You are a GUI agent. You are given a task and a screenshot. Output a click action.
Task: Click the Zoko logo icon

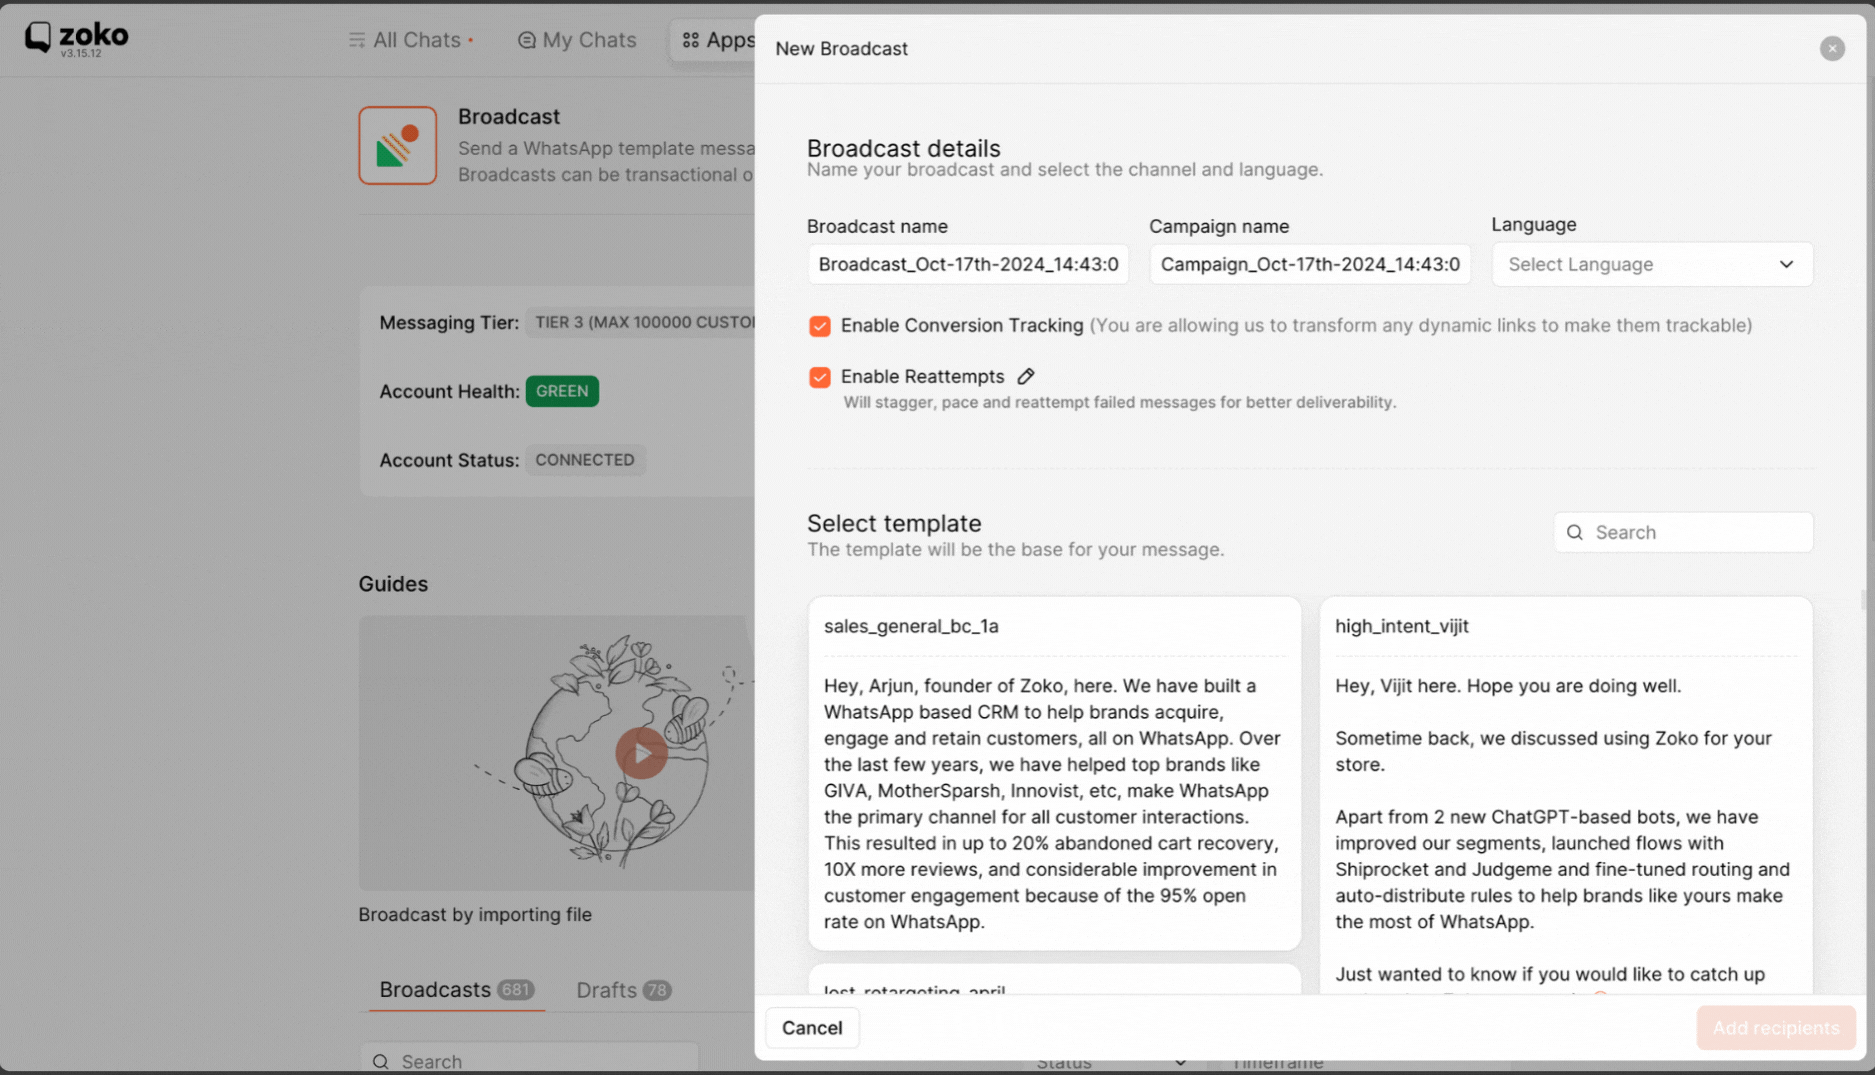pyautogui.click(x=38, y=37)
